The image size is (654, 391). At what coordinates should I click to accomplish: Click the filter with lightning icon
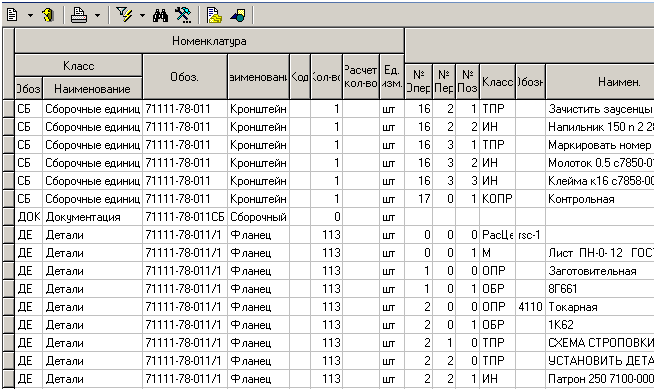coord(124,15)
